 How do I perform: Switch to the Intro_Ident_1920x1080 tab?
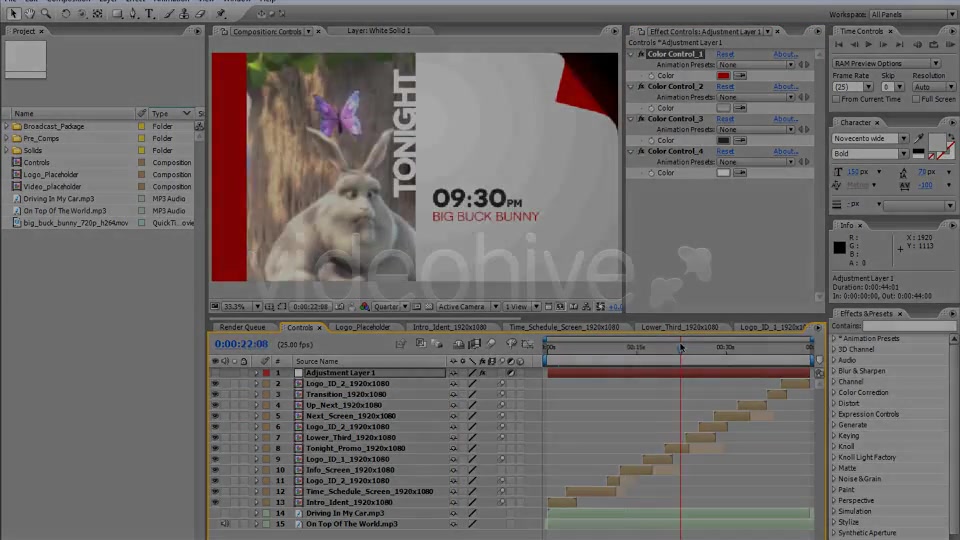pyautogui.click(x=449, y=328)
